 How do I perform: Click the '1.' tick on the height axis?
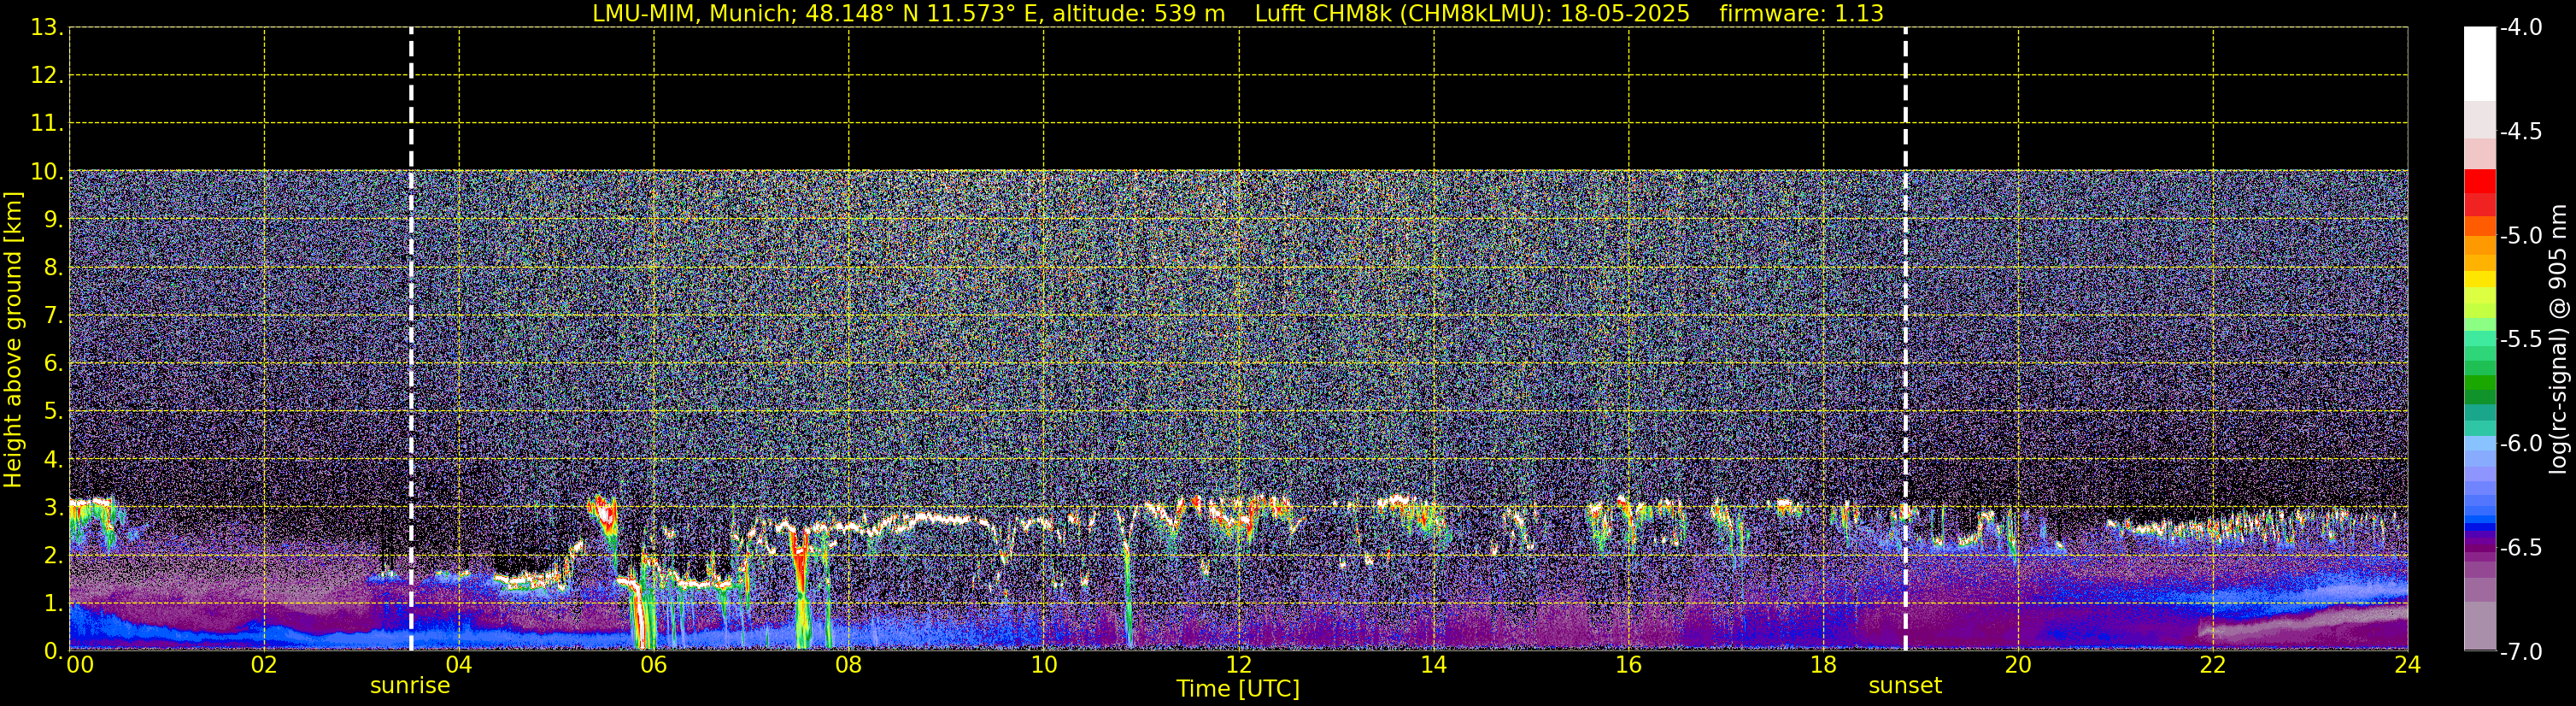53,604
